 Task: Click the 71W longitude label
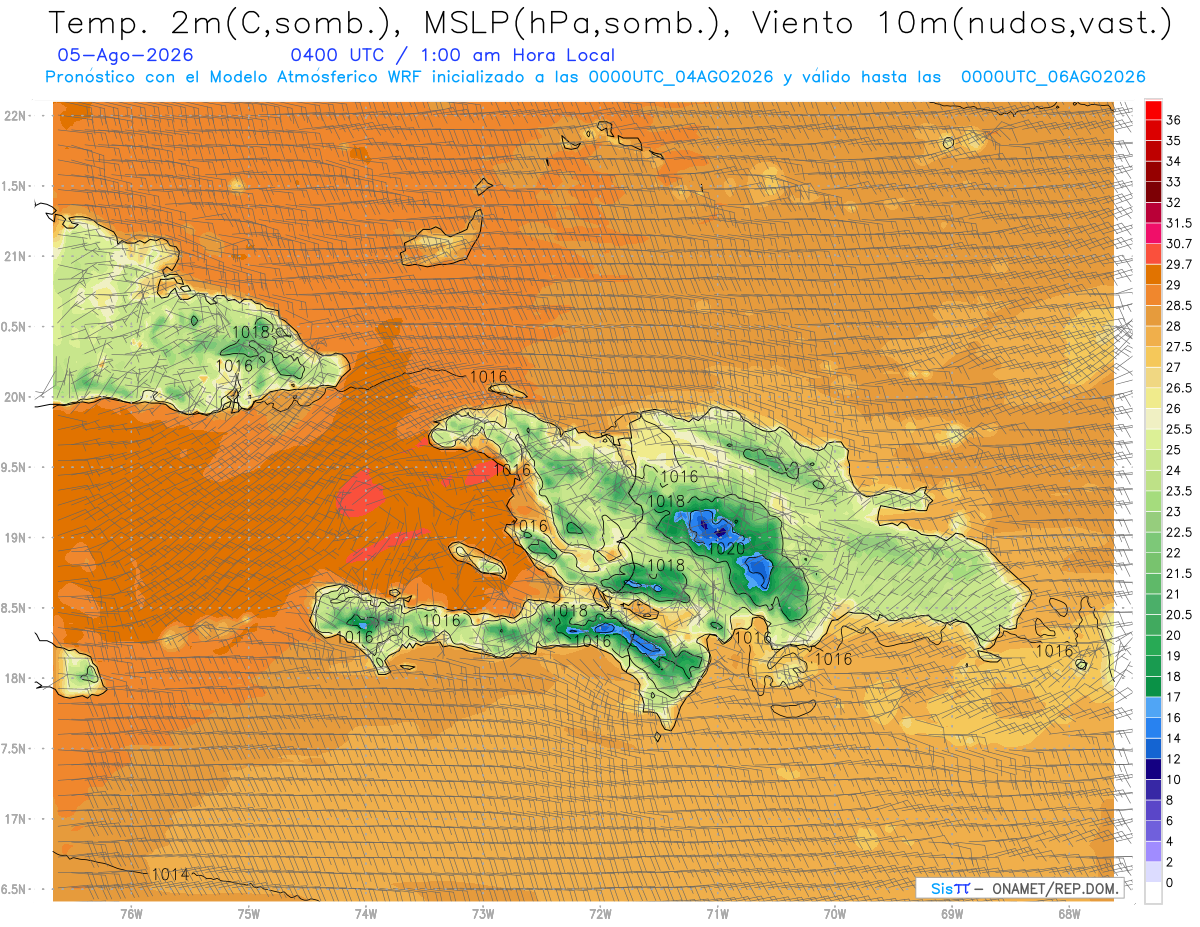(717, 913)
